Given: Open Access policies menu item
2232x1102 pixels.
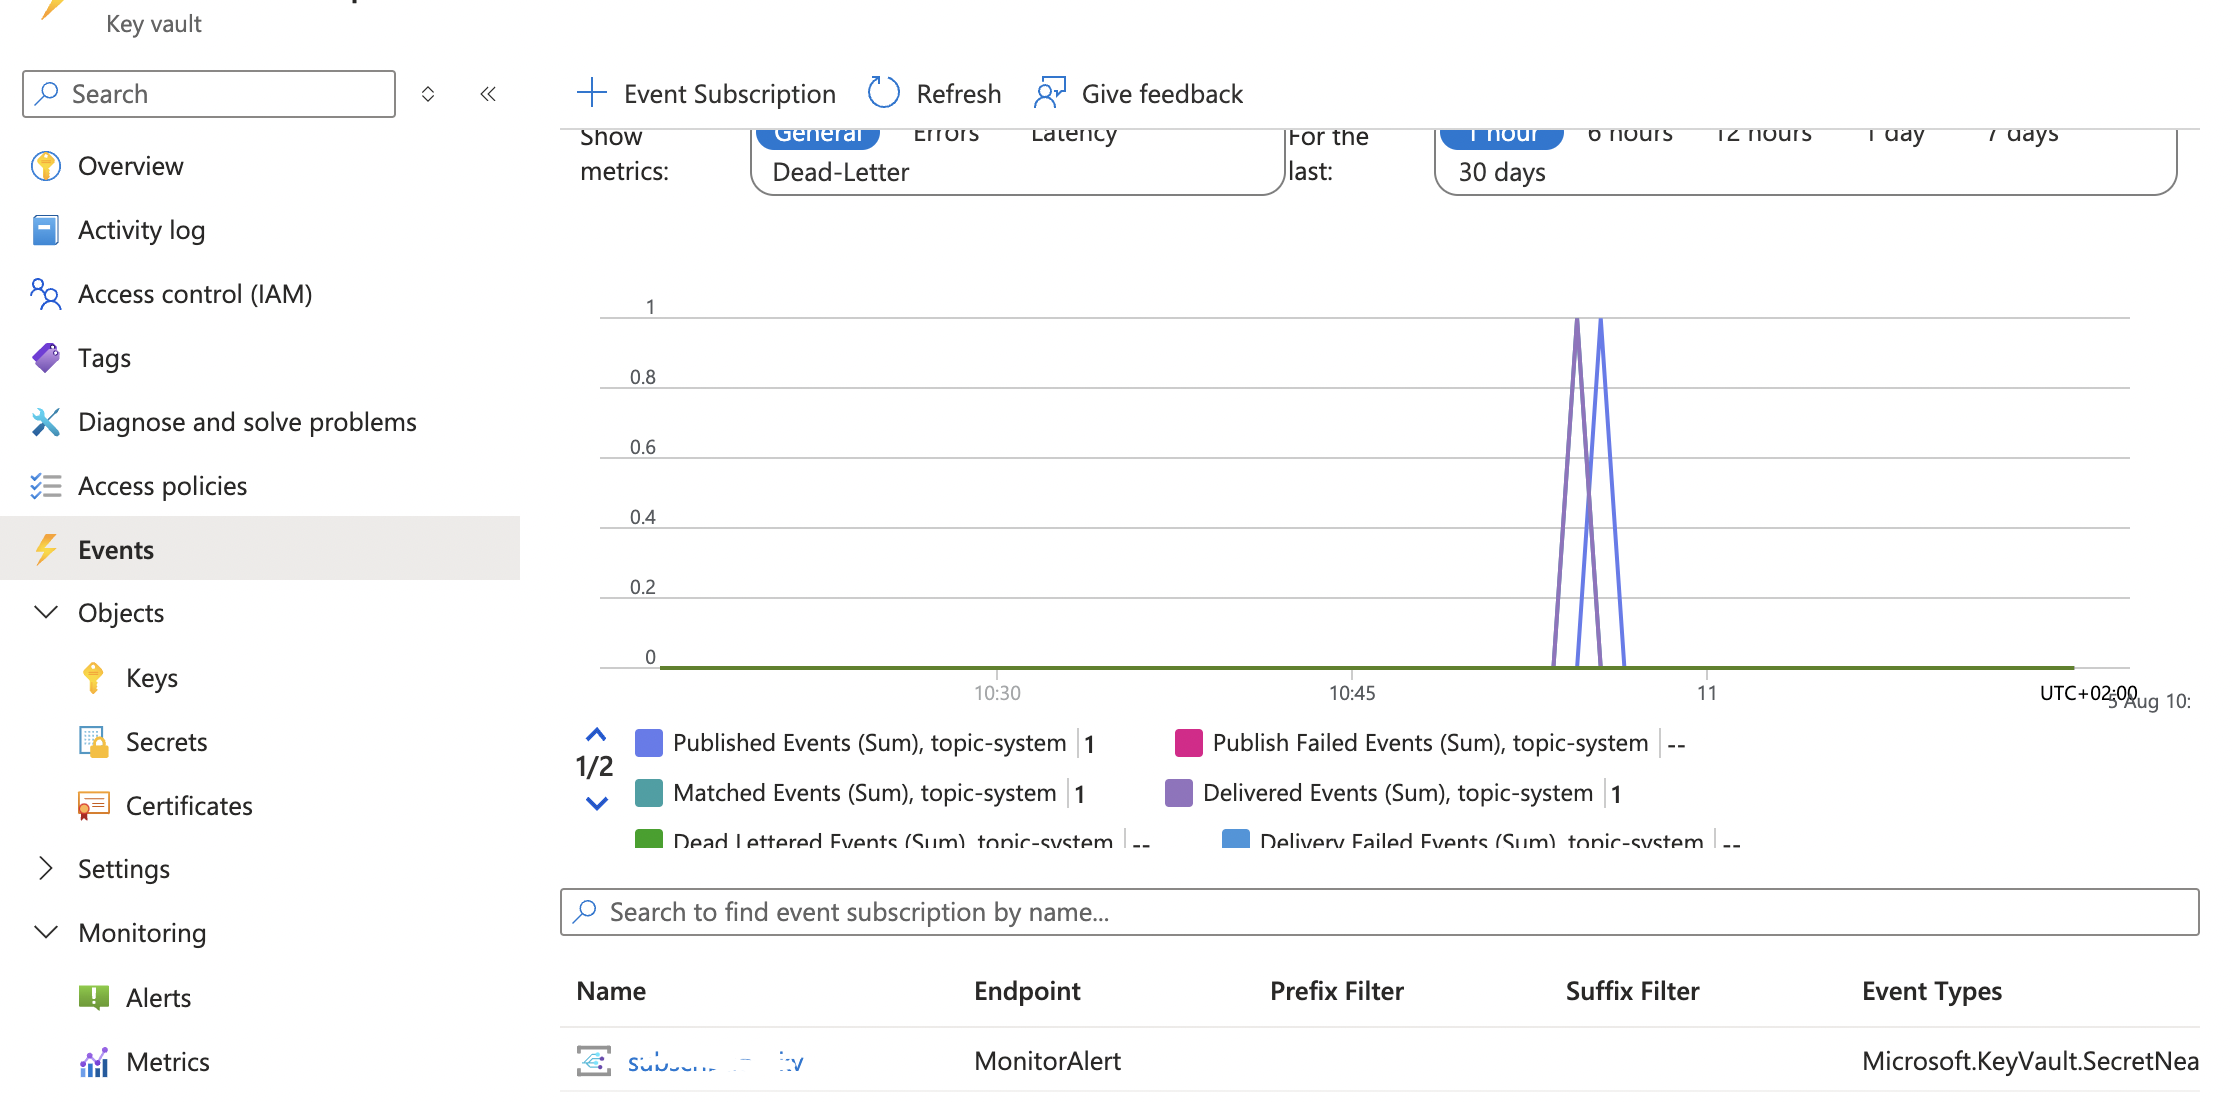Looking at the screenshot, I should point(162,486).
